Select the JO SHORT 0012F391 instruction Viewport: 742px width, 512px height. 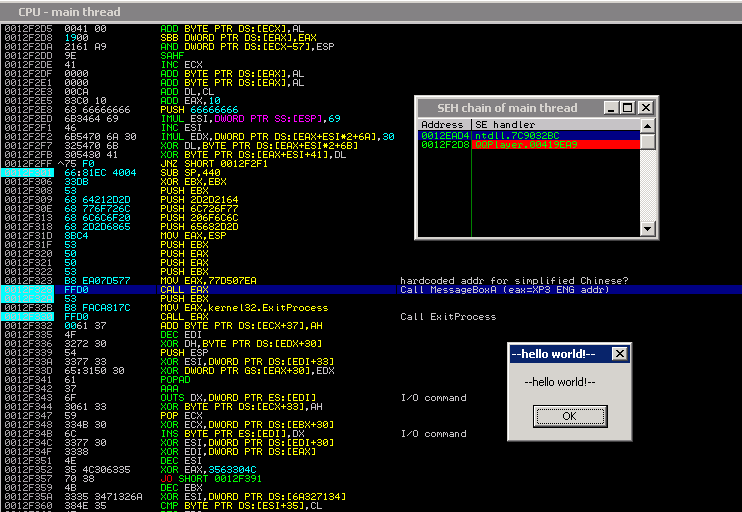211,478
